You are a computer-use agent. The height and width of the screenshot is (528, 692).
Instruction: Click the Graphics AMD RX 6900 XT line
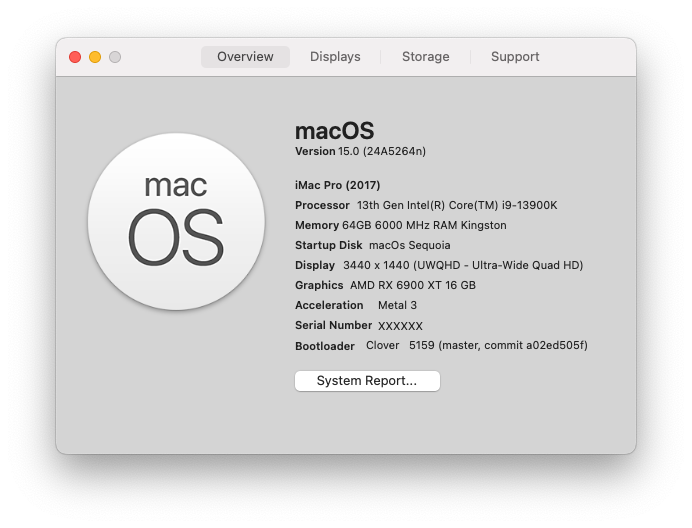point(385,285)
